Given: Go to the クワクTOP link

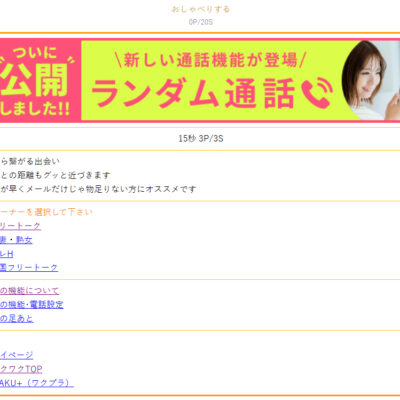Looking at the screenshot, I should coord(21,369).
